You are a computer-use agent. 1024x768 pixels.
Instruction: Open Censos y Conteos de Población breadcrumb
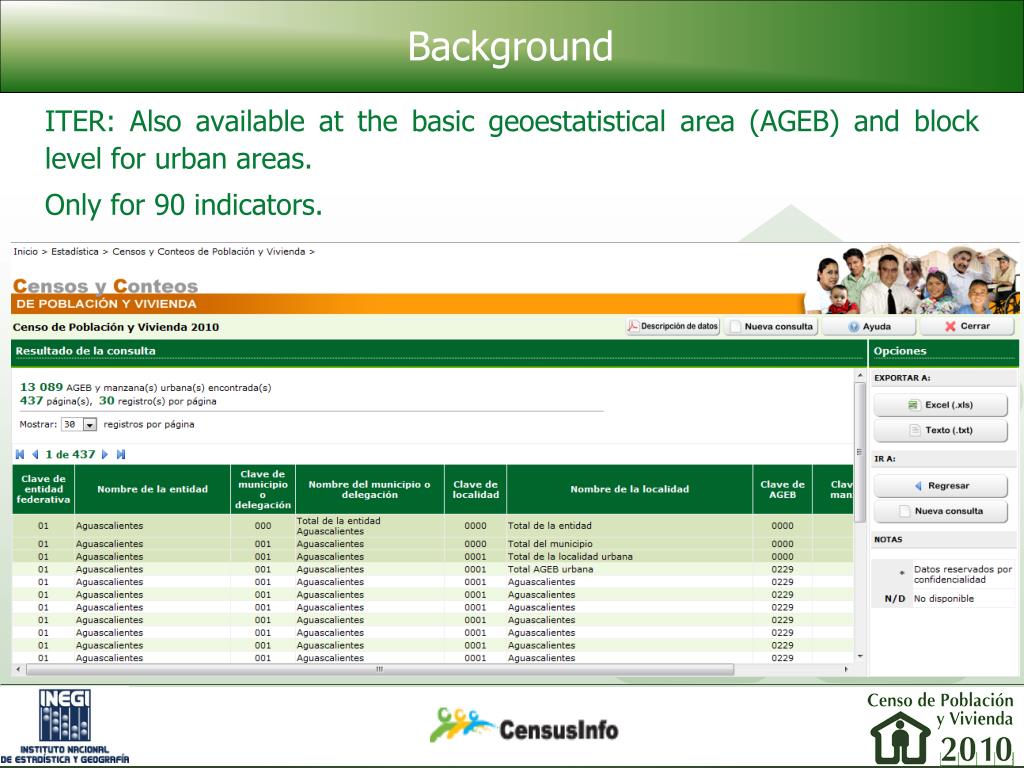coord(208,252)
